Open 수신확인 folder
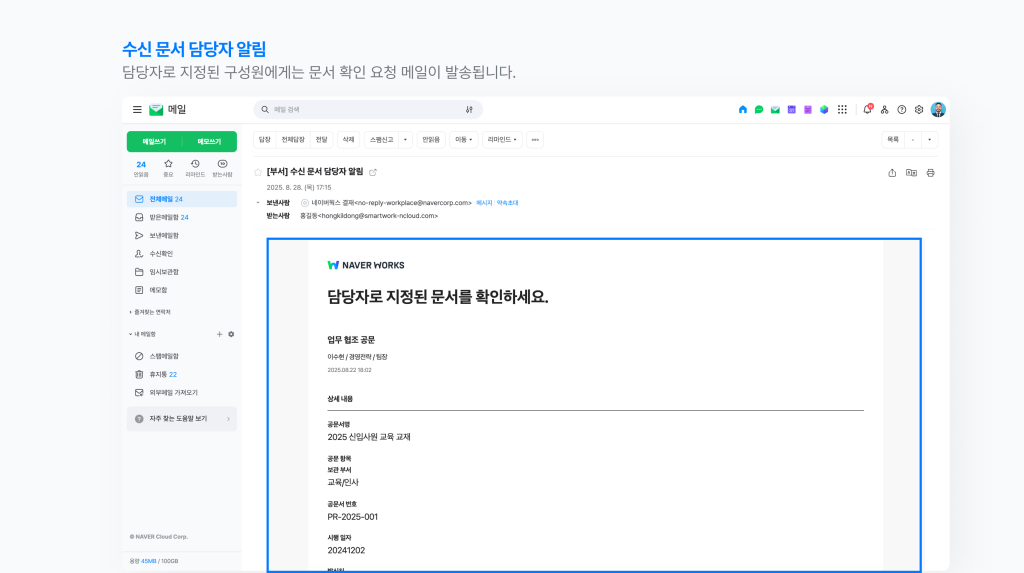The height and width of the screenshot is (573, 1024). 182,254
